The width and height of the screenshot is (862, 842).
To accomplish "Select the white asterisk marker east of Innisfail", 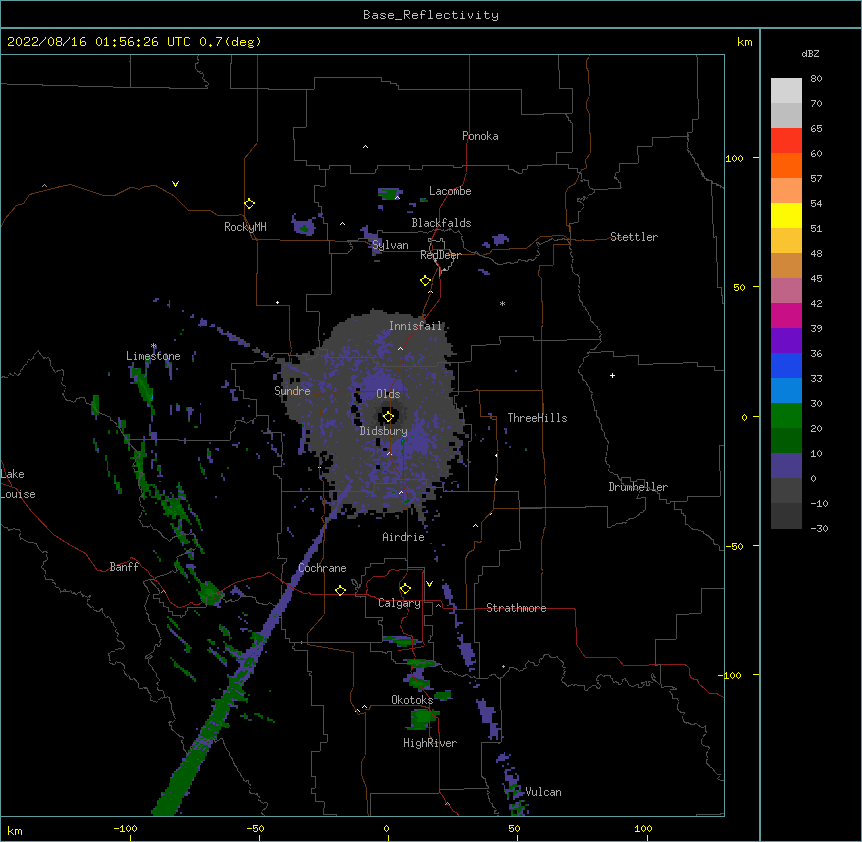I will pyautogui.click(x=502, y=303).
